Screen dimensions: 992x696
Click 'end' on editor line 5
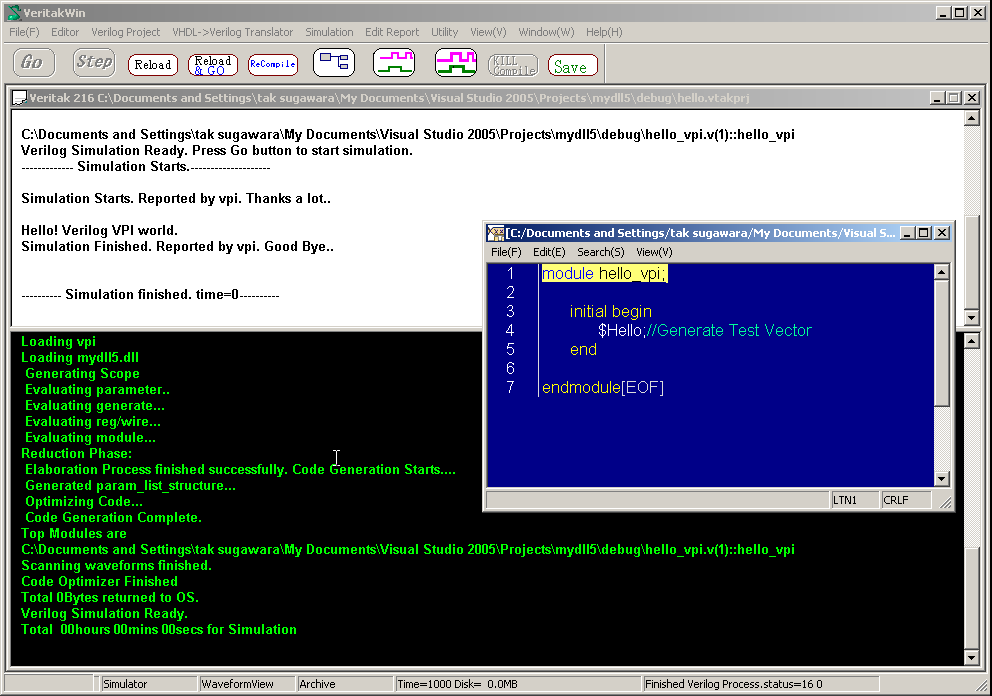[x=583, y=349]
